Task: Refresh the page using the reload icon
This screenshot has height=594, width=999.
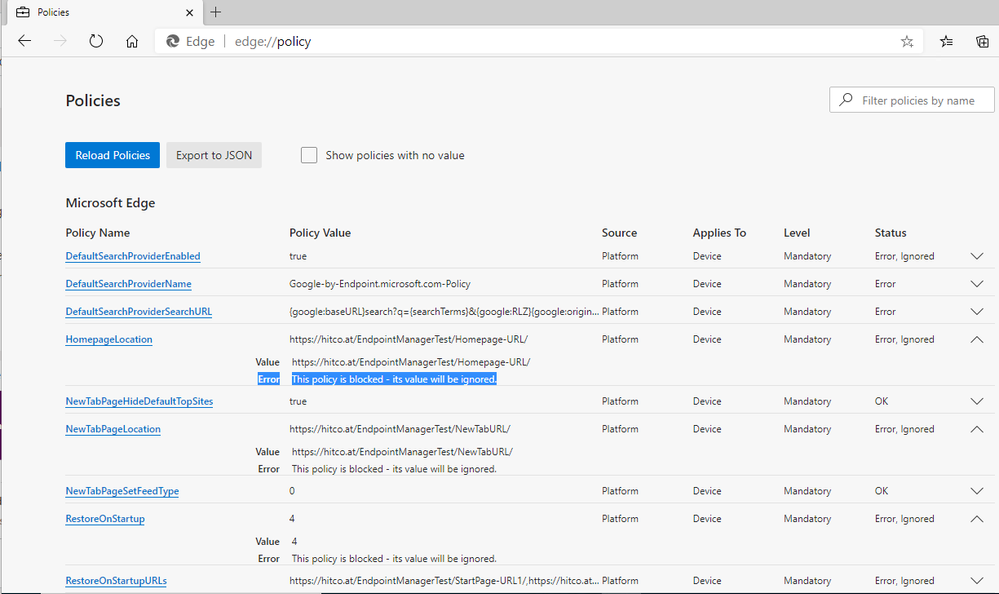Action: tap(96, 41)
